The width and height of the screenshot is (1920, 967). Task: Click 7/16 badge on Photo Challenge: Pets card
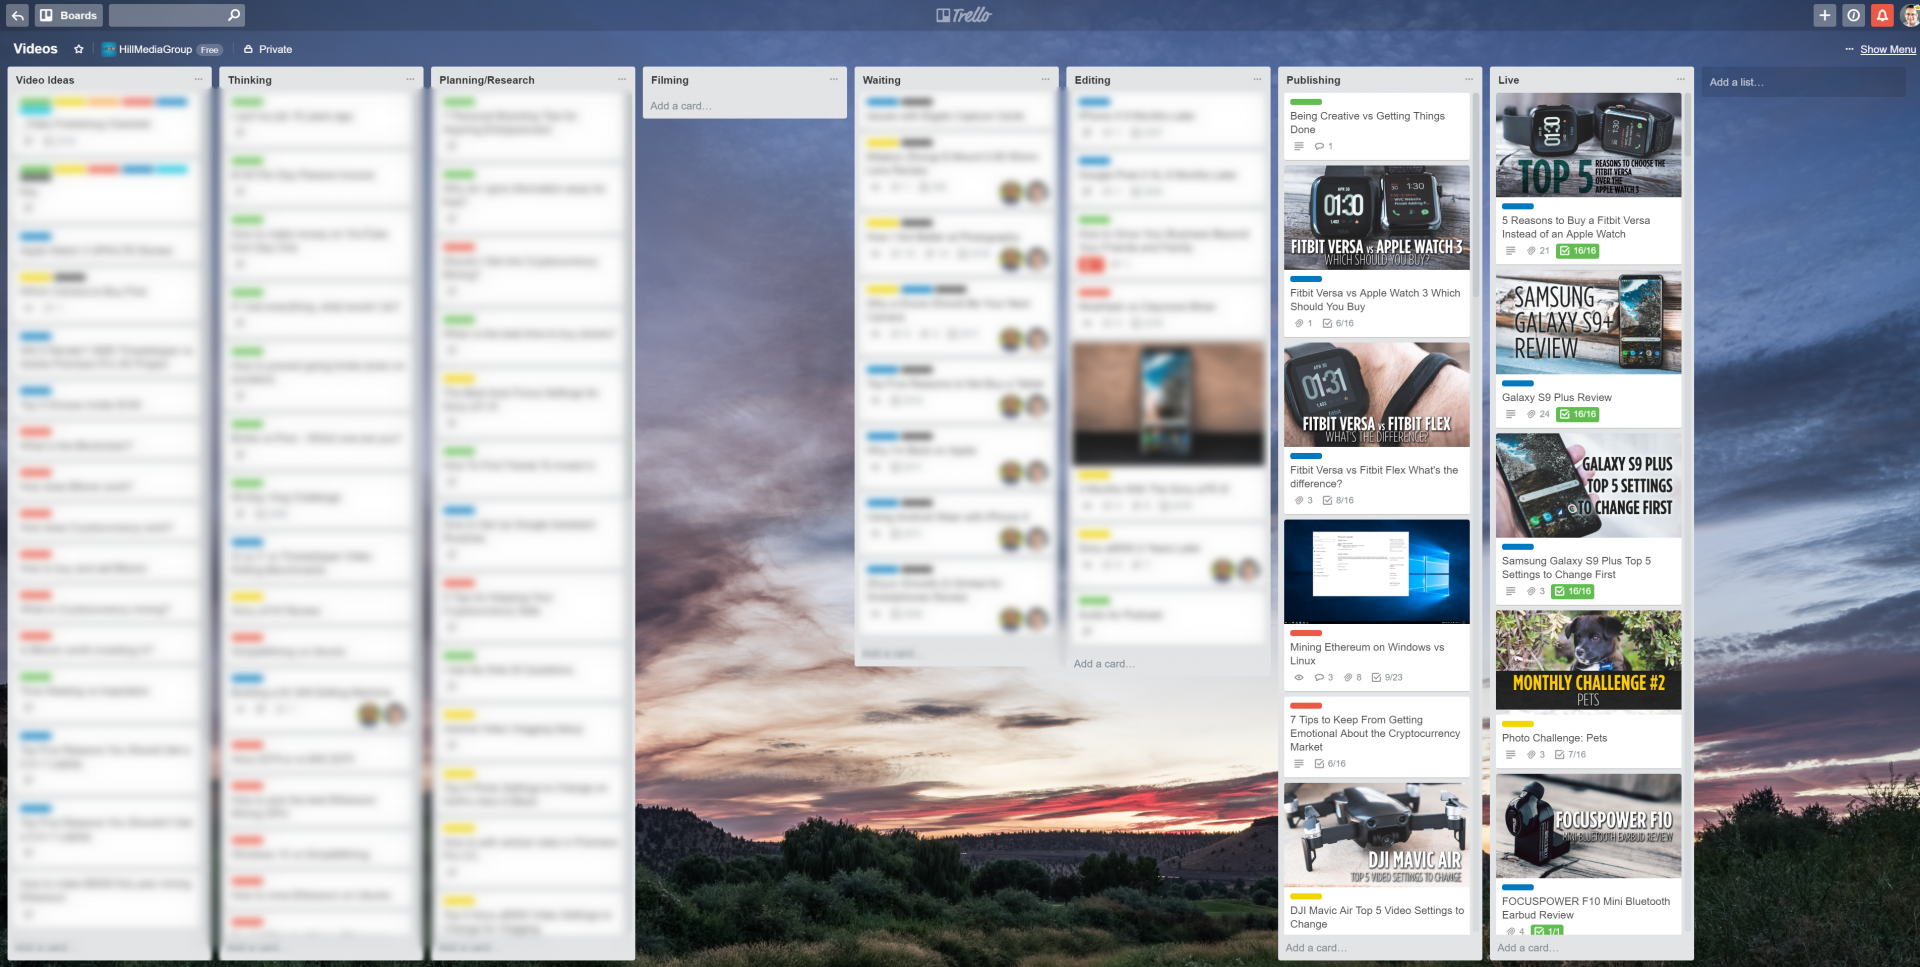pos(1570,755)
